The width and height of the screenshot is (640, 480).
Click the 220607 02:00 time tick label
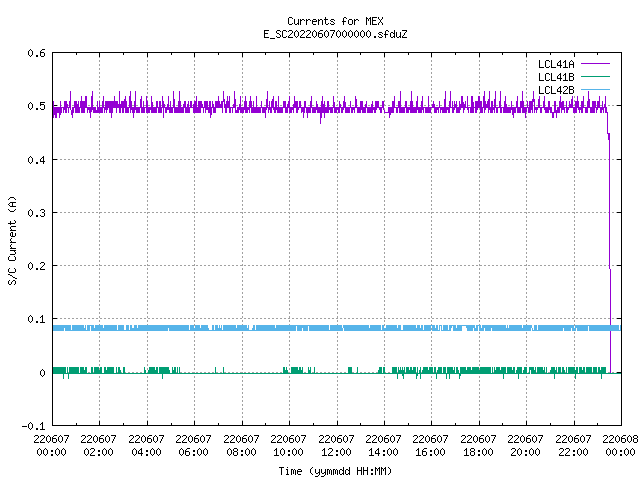pyautogui.click(x=98, y=445)
